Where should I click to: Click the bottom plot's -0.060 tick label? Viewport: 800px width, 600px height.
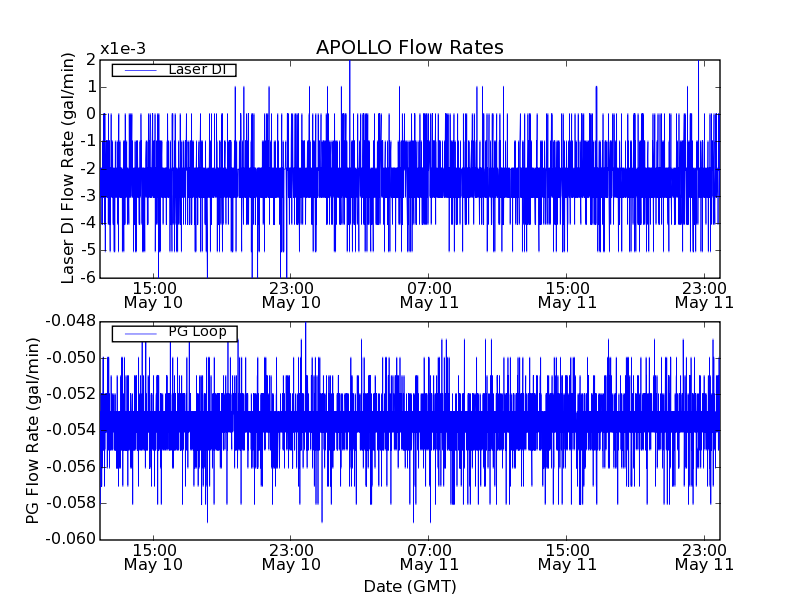[x=69, y=539]
